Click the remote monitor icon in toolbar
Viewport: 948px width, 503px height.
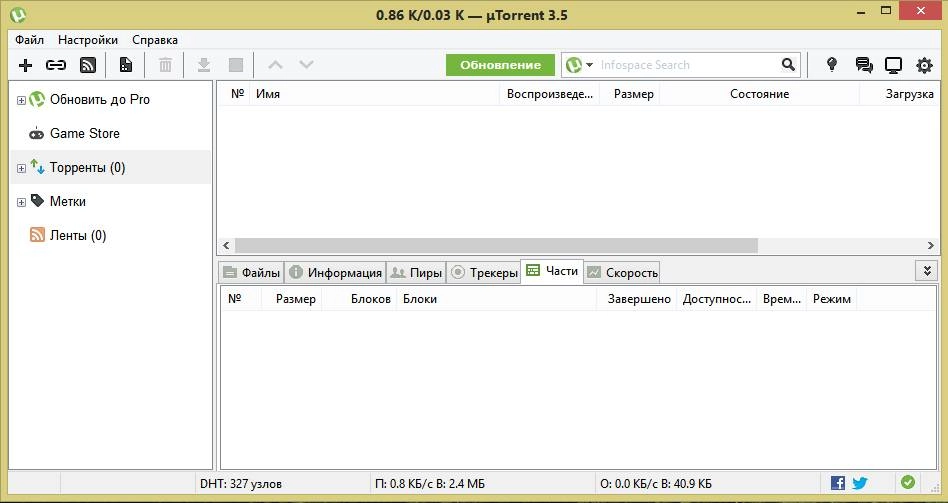[x=894, y=65]
